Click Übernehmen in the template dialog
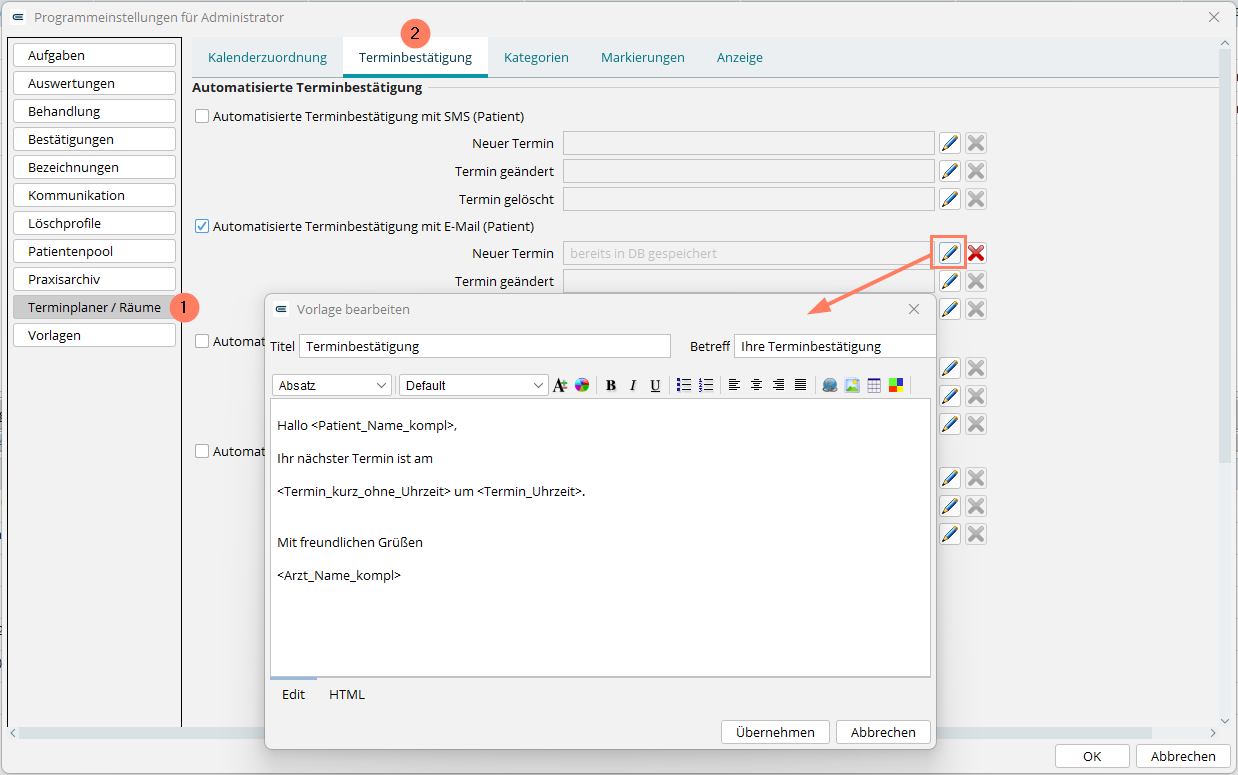Viewport: 1238px width, 775px height. (775, 732)
